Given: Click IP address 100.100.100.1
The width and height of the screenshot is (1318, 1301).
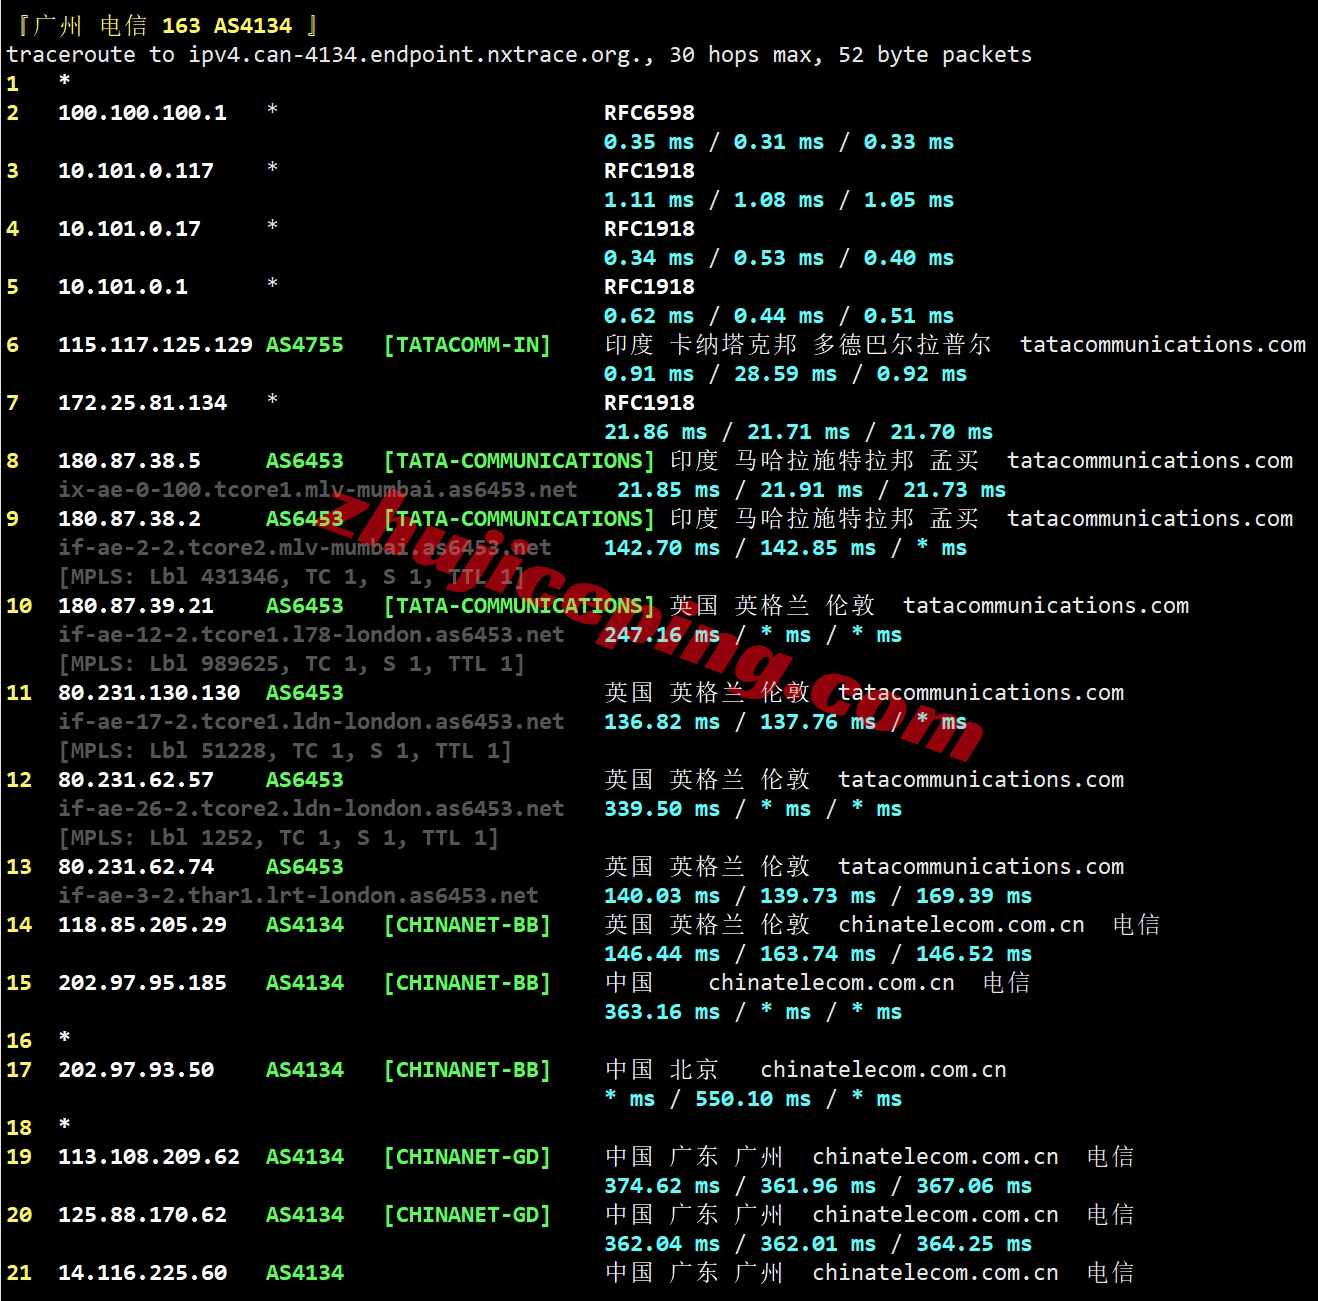Looking at the screenshot, I should click(x=142, y=113).
